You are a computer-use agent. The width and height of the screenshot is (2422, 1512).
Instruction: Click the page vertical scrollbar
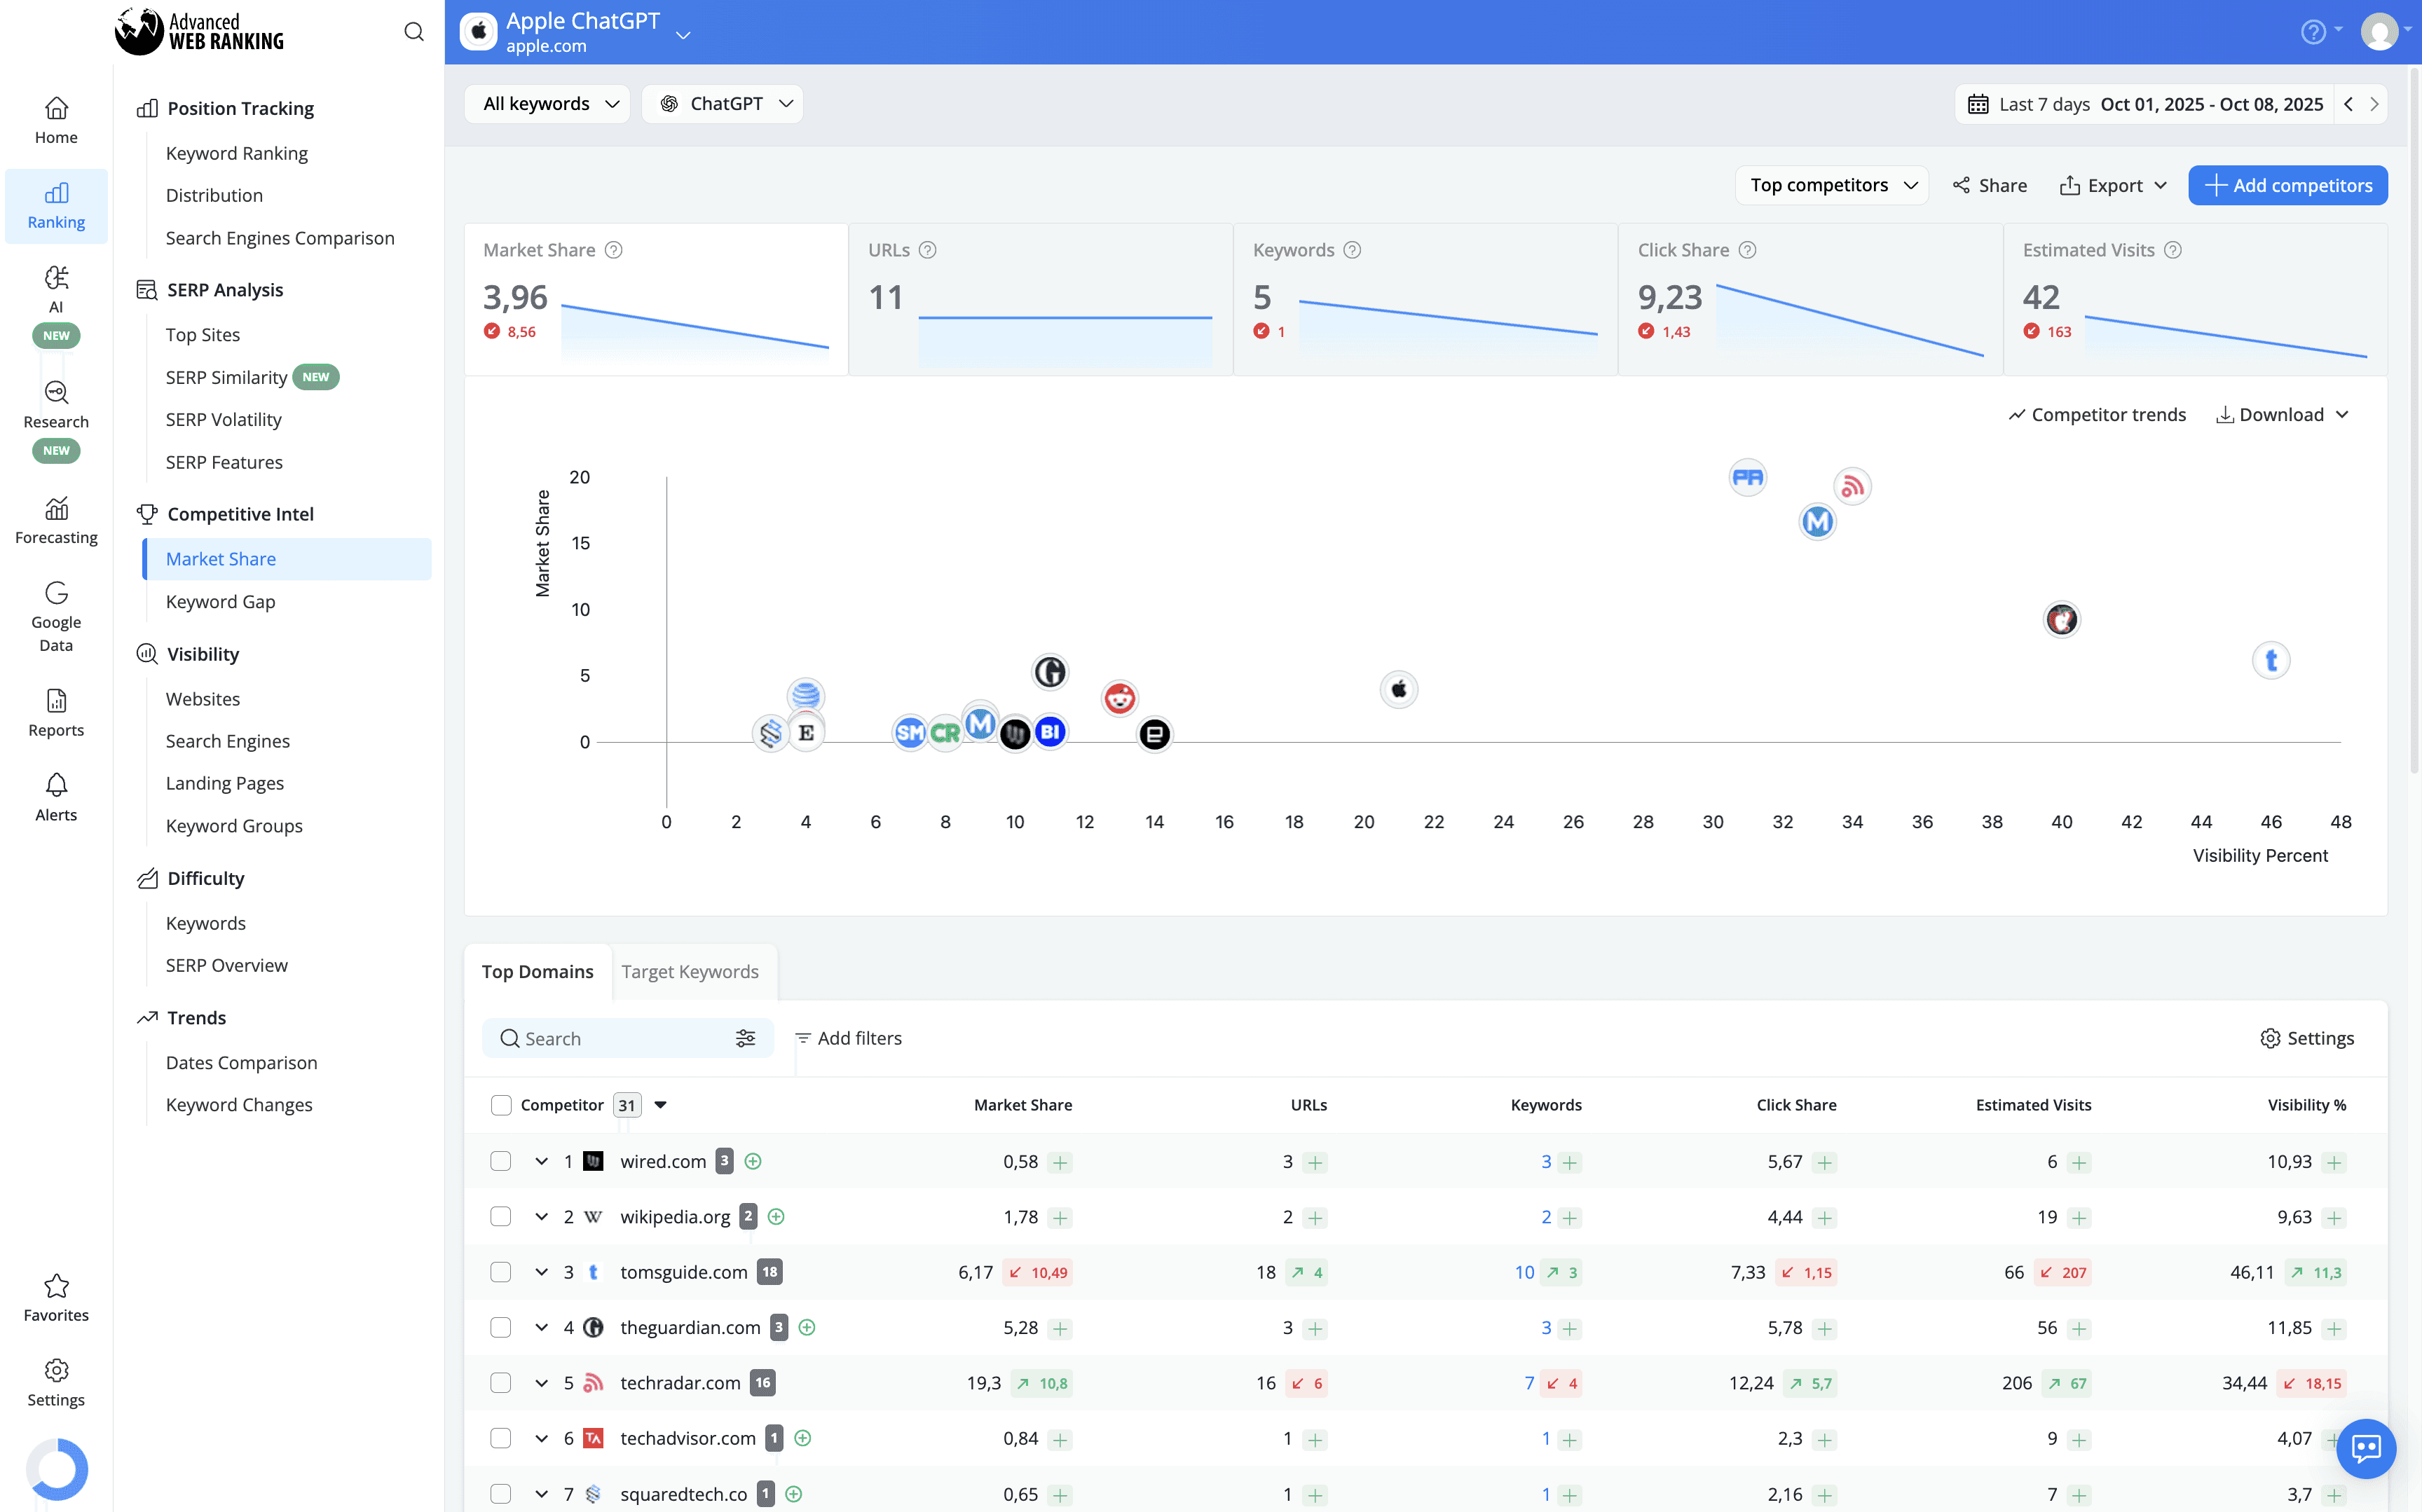pyautogui.click(x=2413, y=420)
